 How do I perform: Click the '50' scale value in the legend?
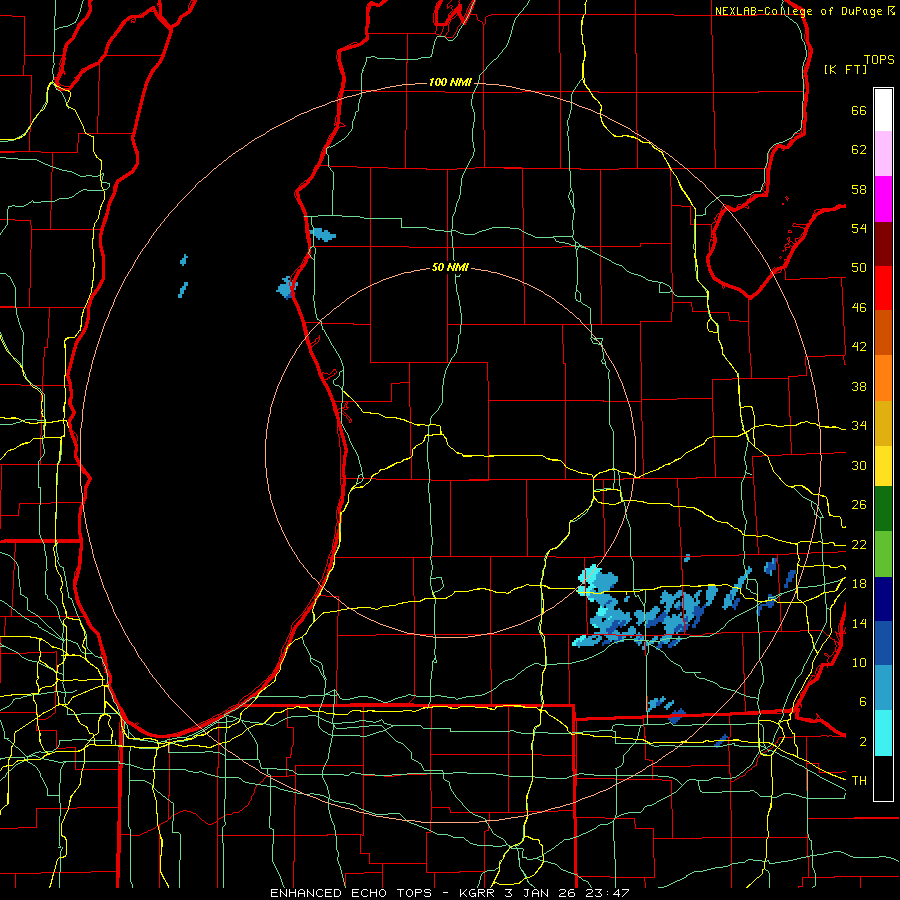click(x=859, y=268)
